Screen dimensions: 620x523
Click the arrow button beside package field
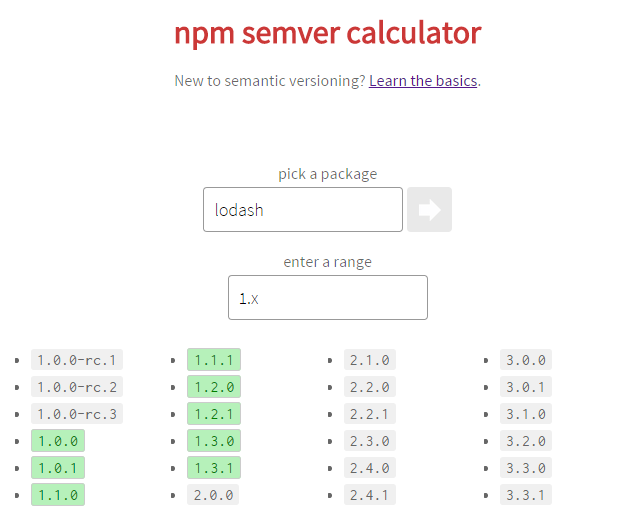click(429, 210)
